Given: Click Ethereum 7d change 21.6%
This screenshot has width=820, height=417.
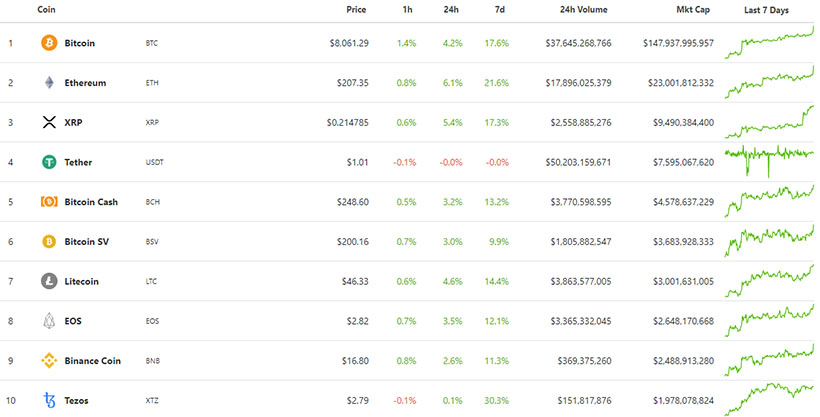Looking at the screenshot, I should (x=497, y=83).
